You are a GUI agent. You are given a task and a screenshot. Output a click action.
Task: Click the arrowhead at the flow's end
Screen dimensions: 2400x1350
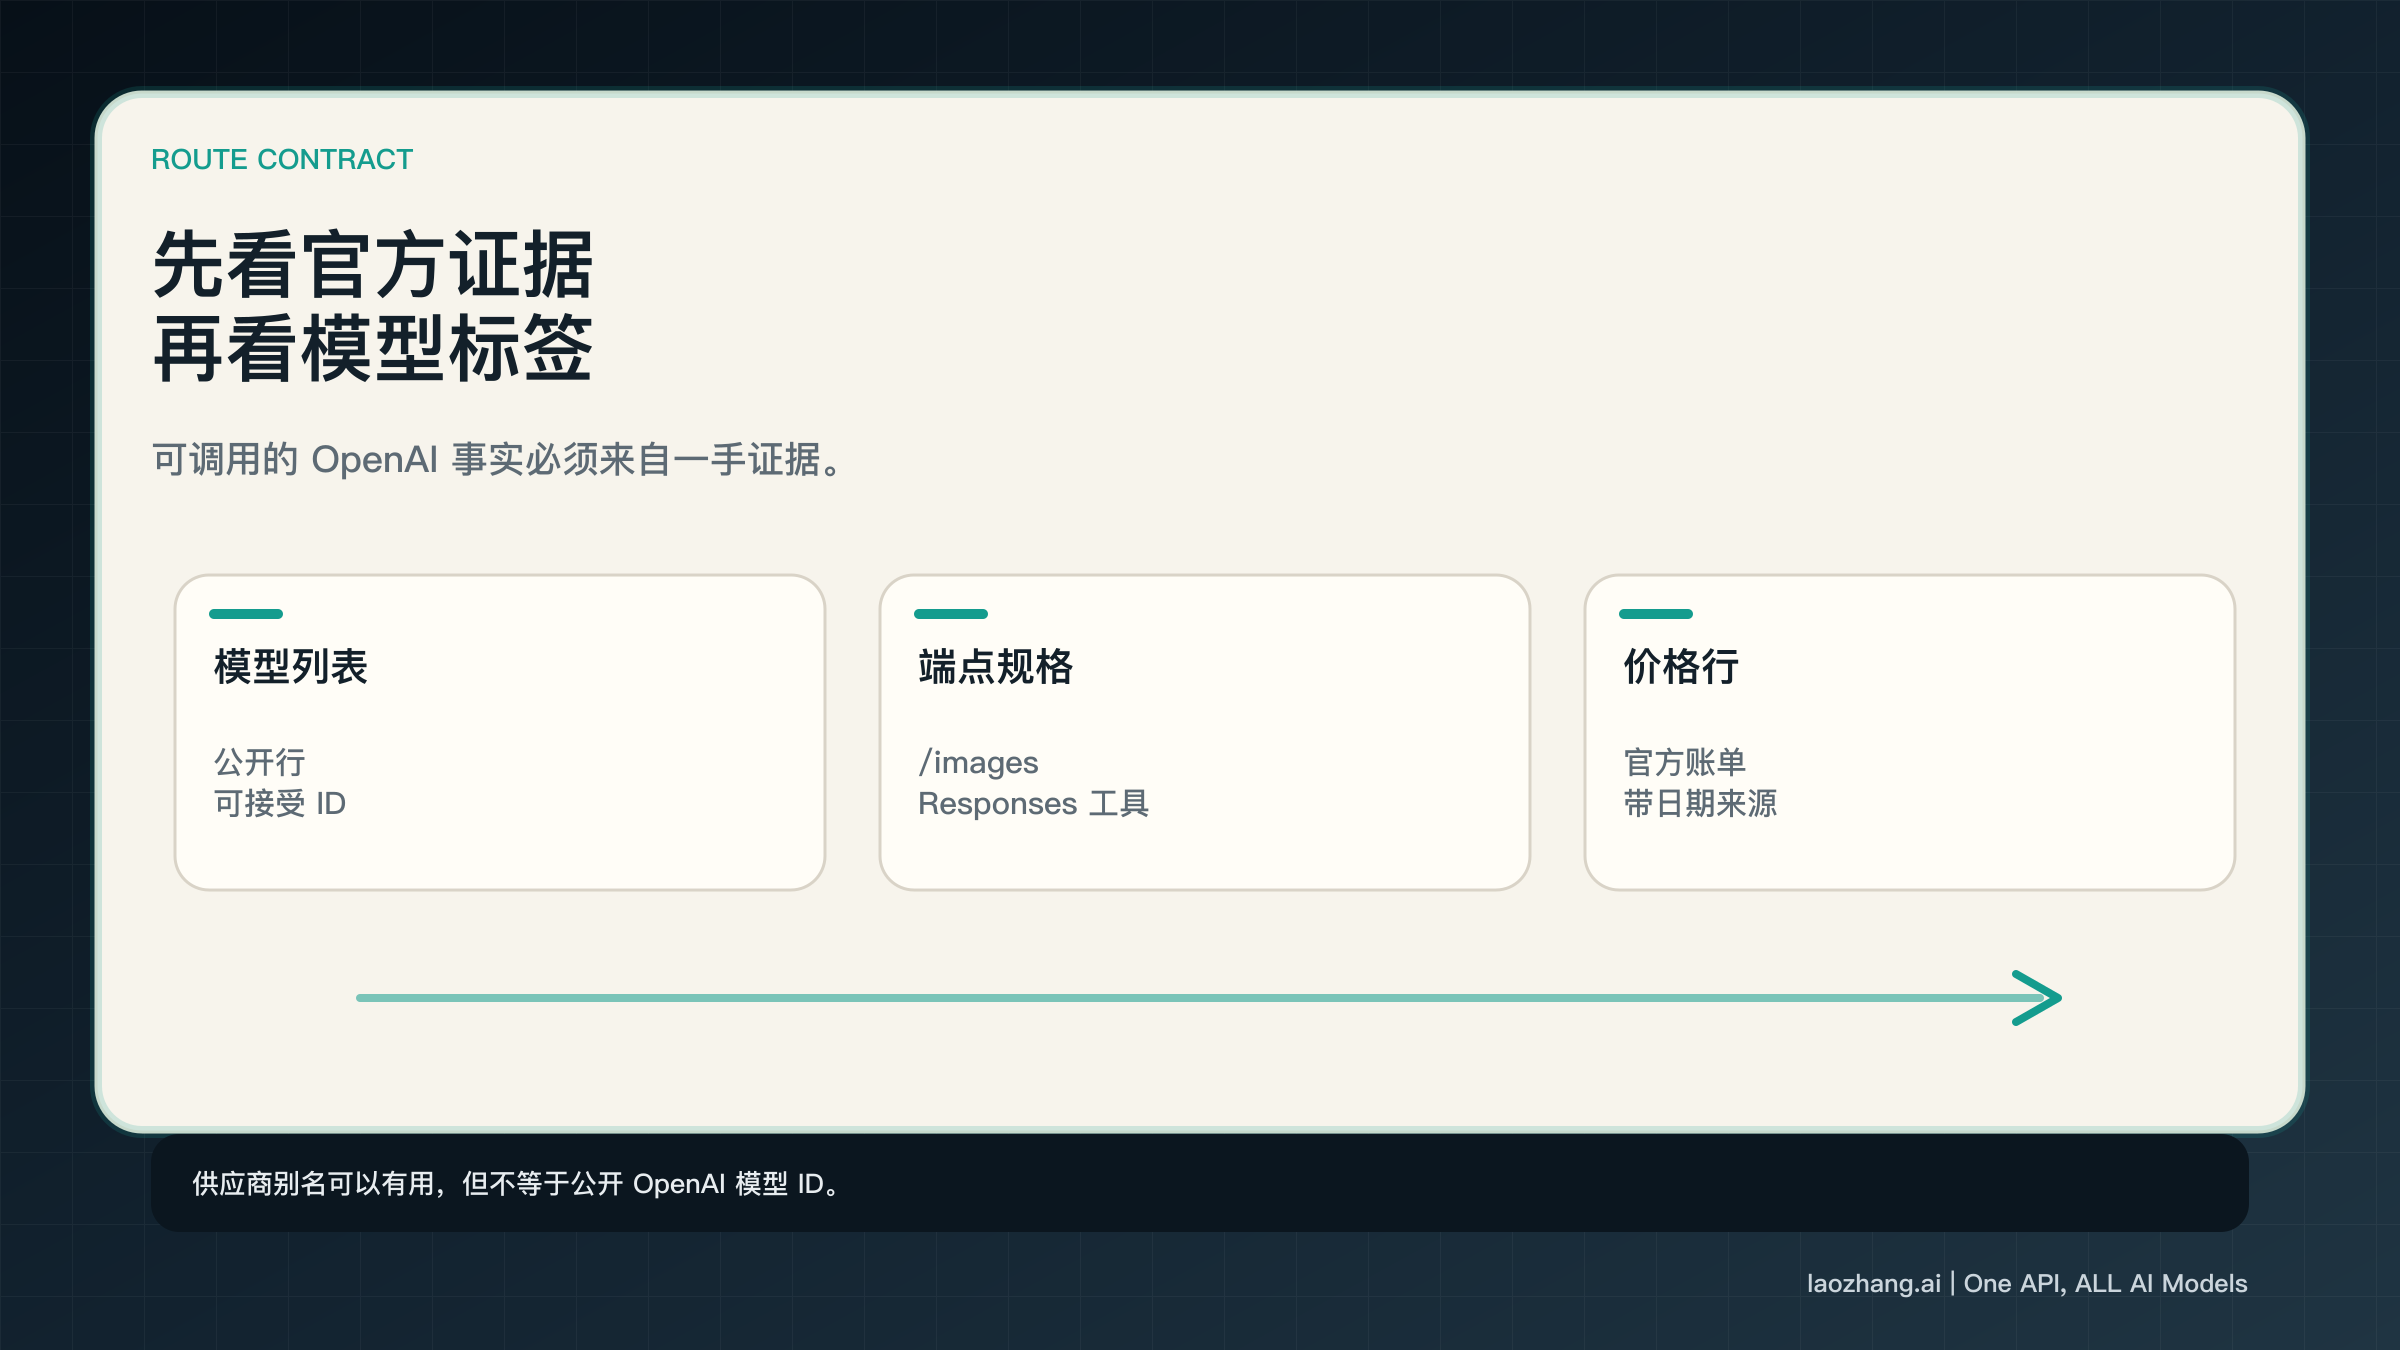coord(2035,997)
